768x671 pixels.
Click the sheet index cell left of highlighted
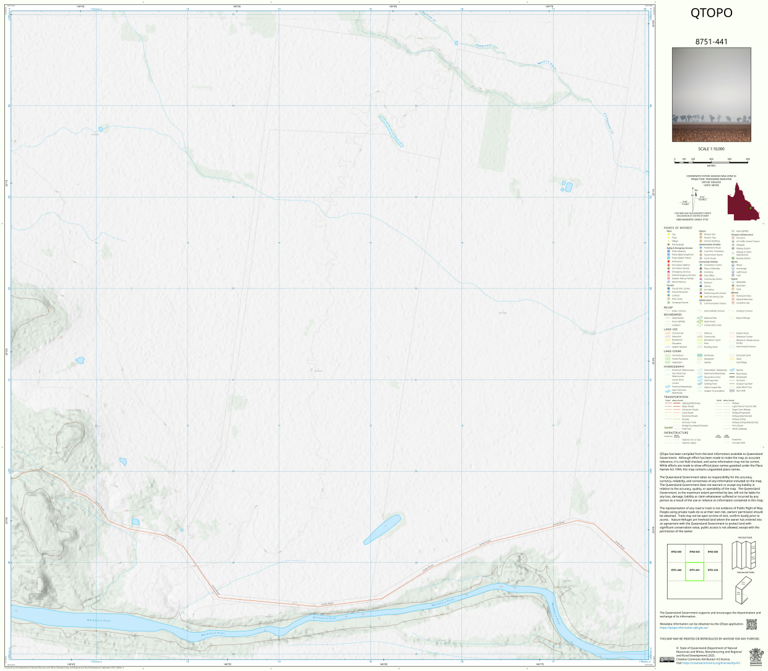click(x=676, y=571)
